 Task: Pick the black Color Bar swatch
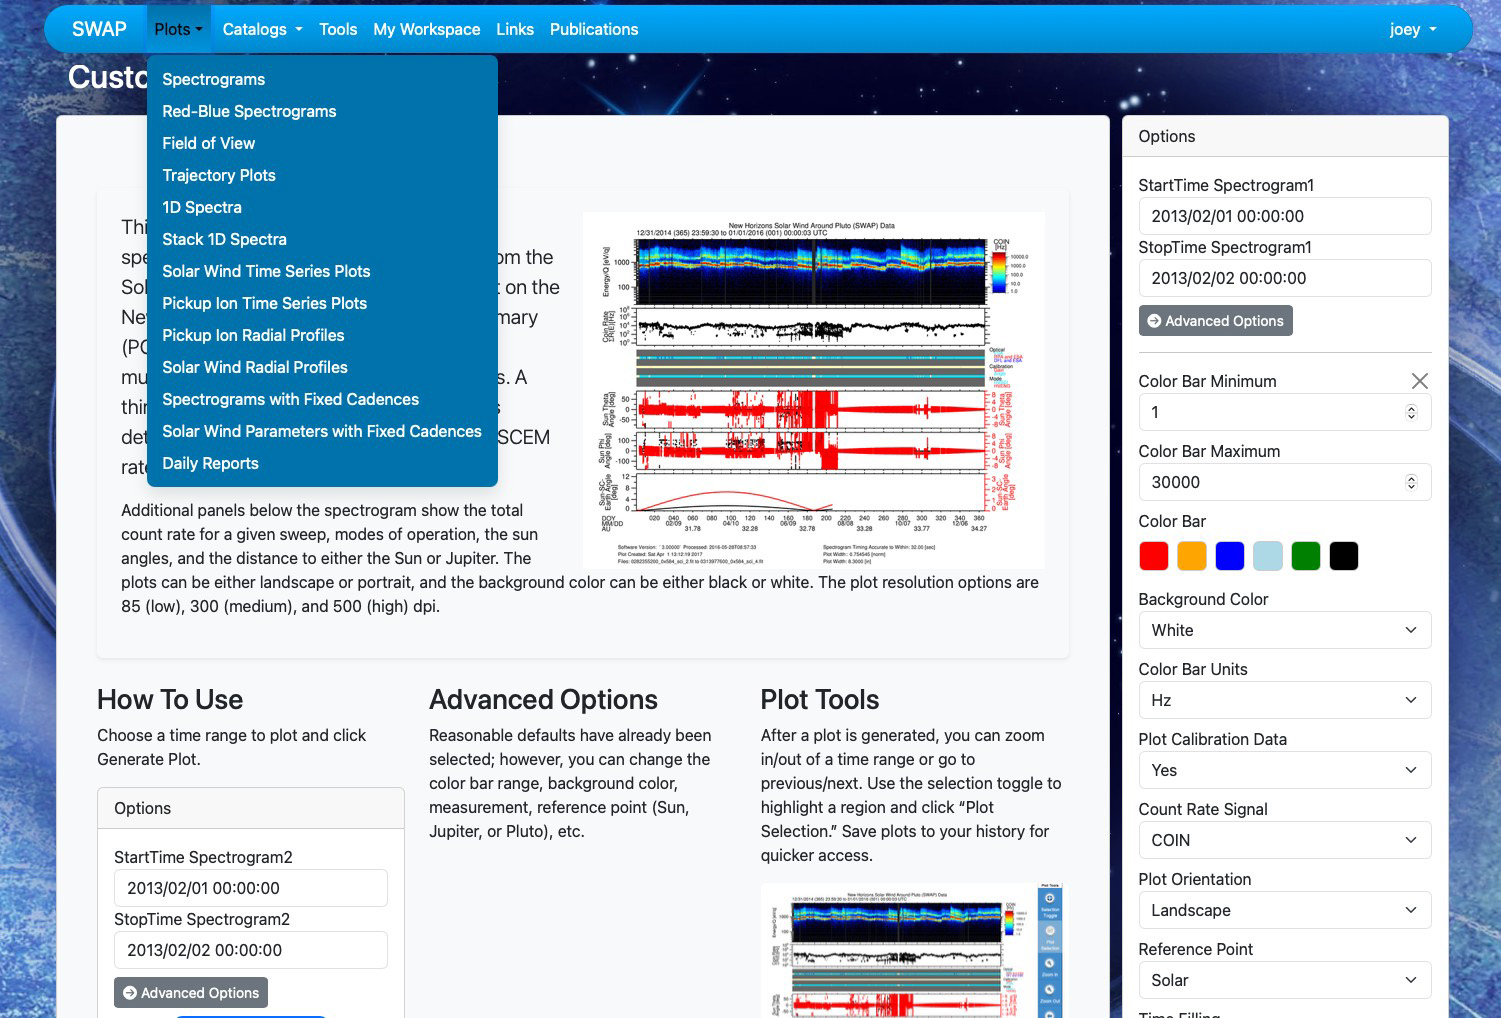tap(1343, 556)
